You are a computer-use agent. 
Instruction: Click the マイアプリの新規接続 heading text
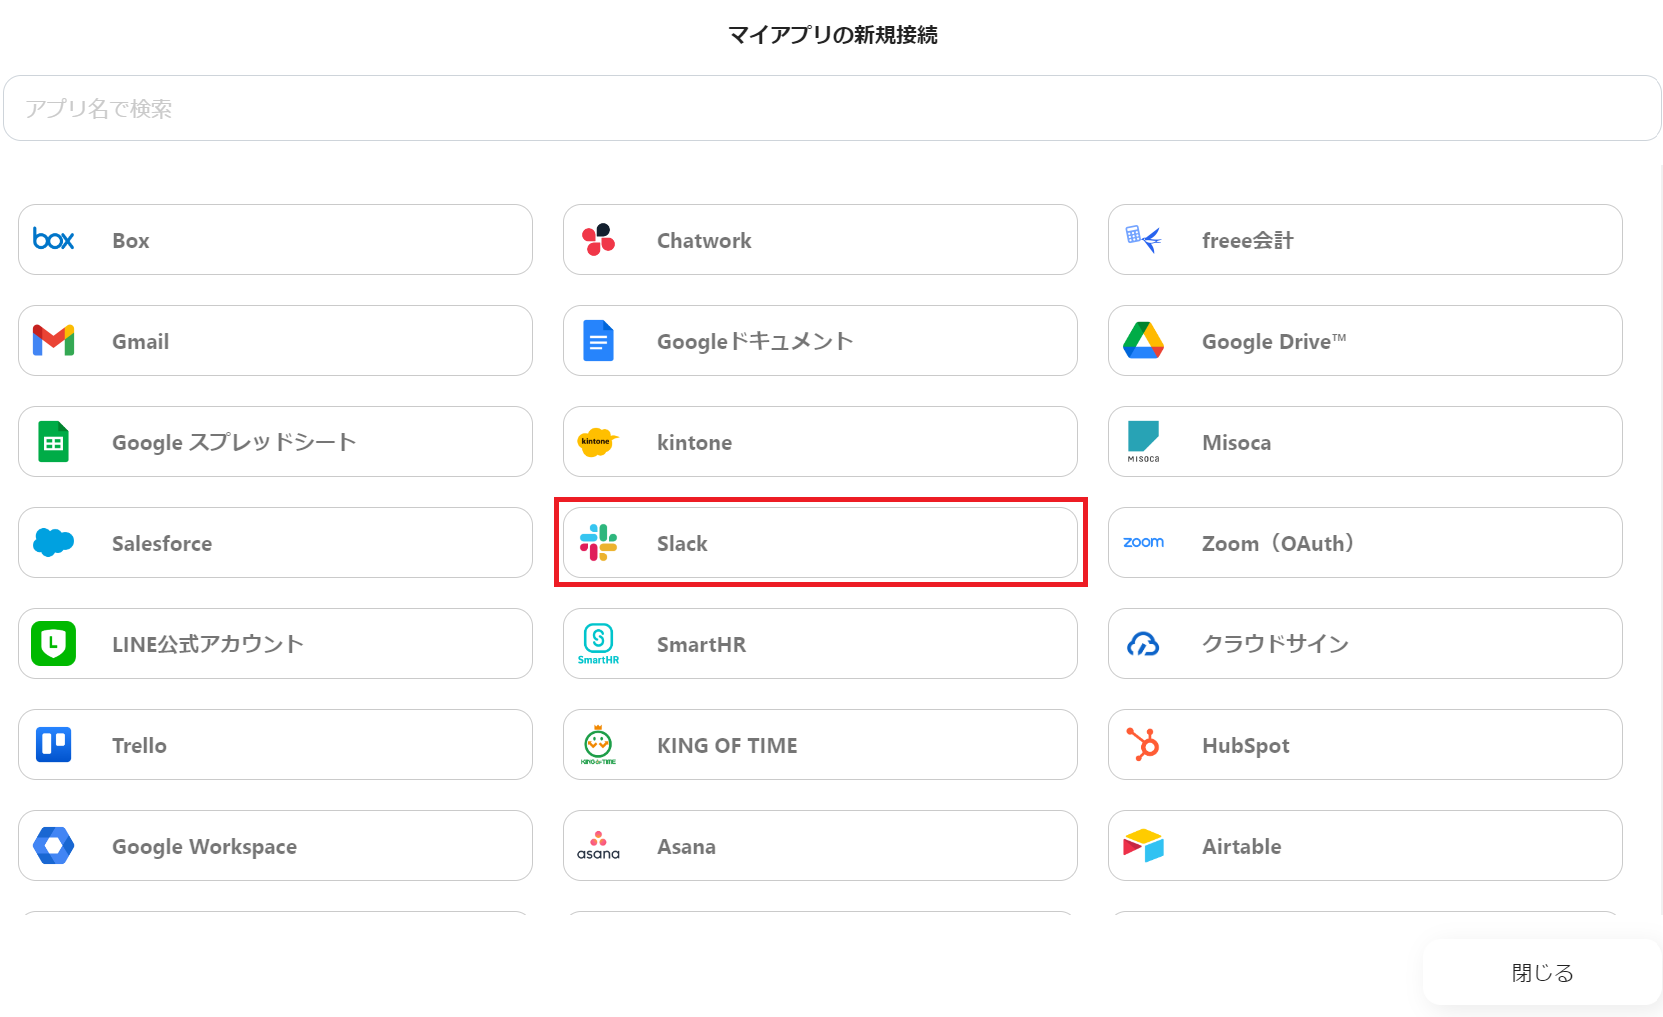tap(832, 35)
